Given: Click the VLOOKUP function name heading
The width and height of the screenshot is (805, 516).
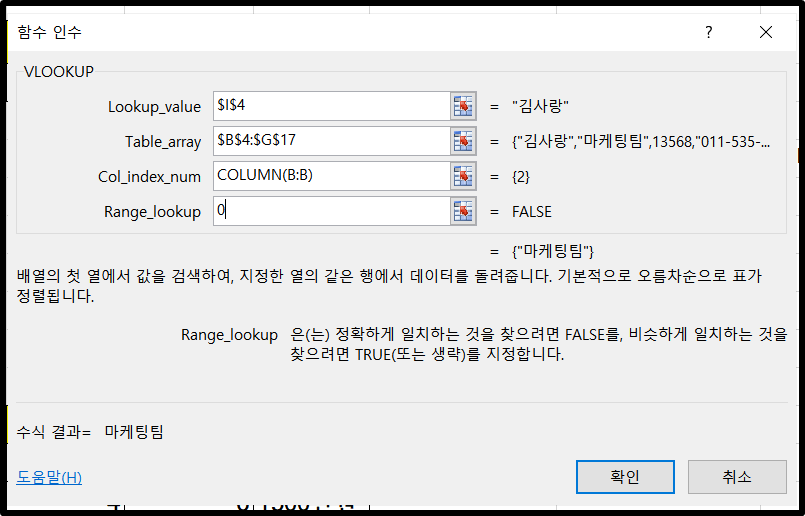Looking at the screenshot, I should 59,71.
